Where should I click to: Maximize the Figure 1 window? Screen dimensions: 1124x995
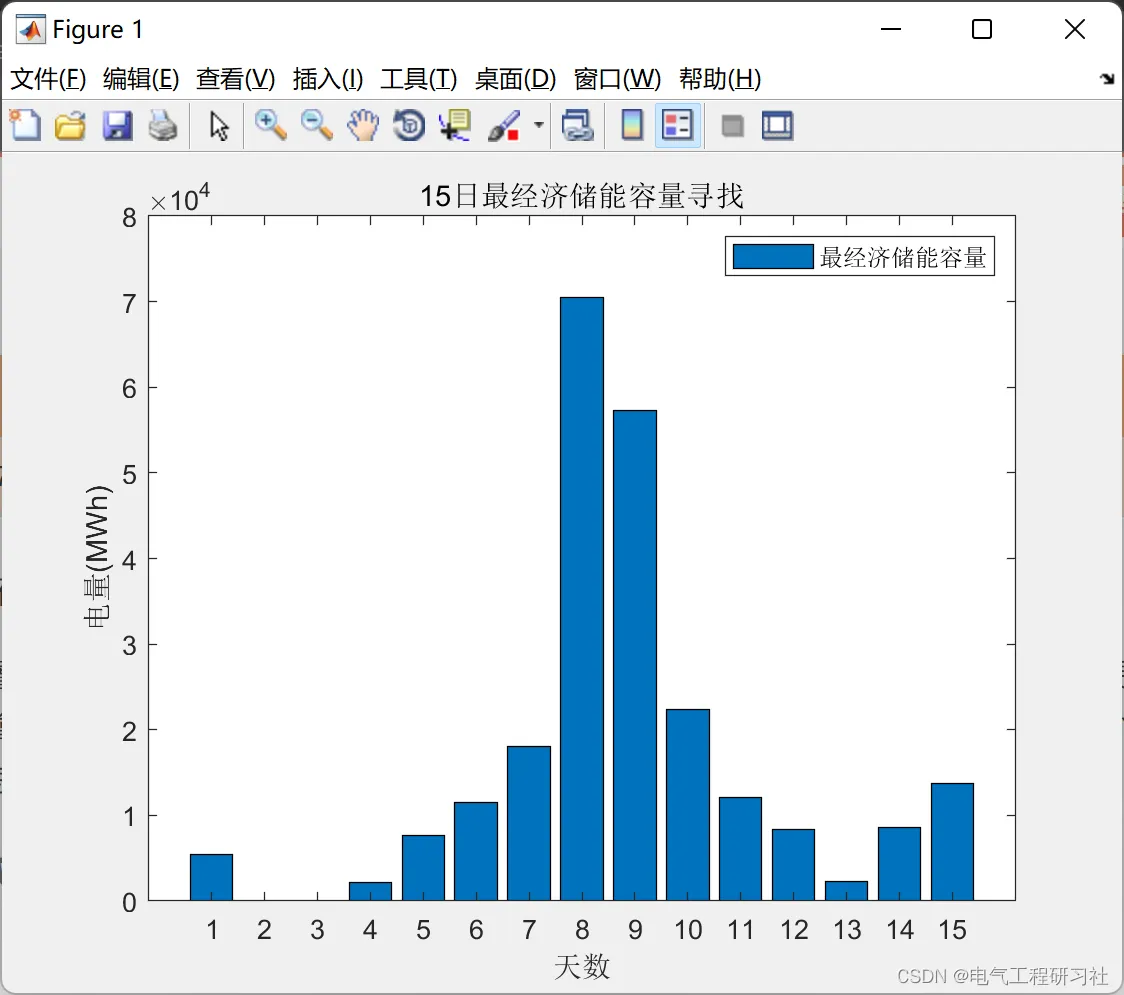pos(981,29)
